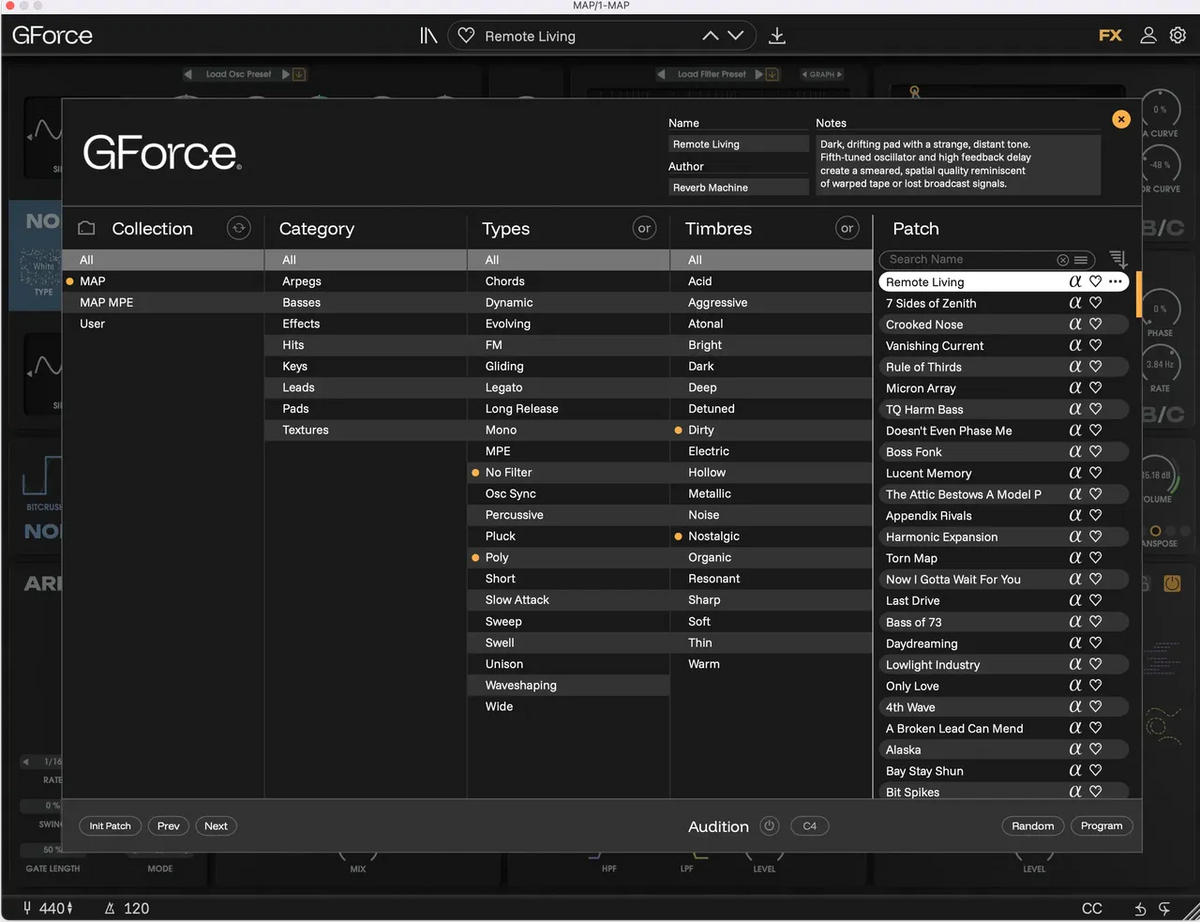The height and width of the screenshot is (922, 1200).
Task: Open the user account icon
Action: [x=1148, y=35]
